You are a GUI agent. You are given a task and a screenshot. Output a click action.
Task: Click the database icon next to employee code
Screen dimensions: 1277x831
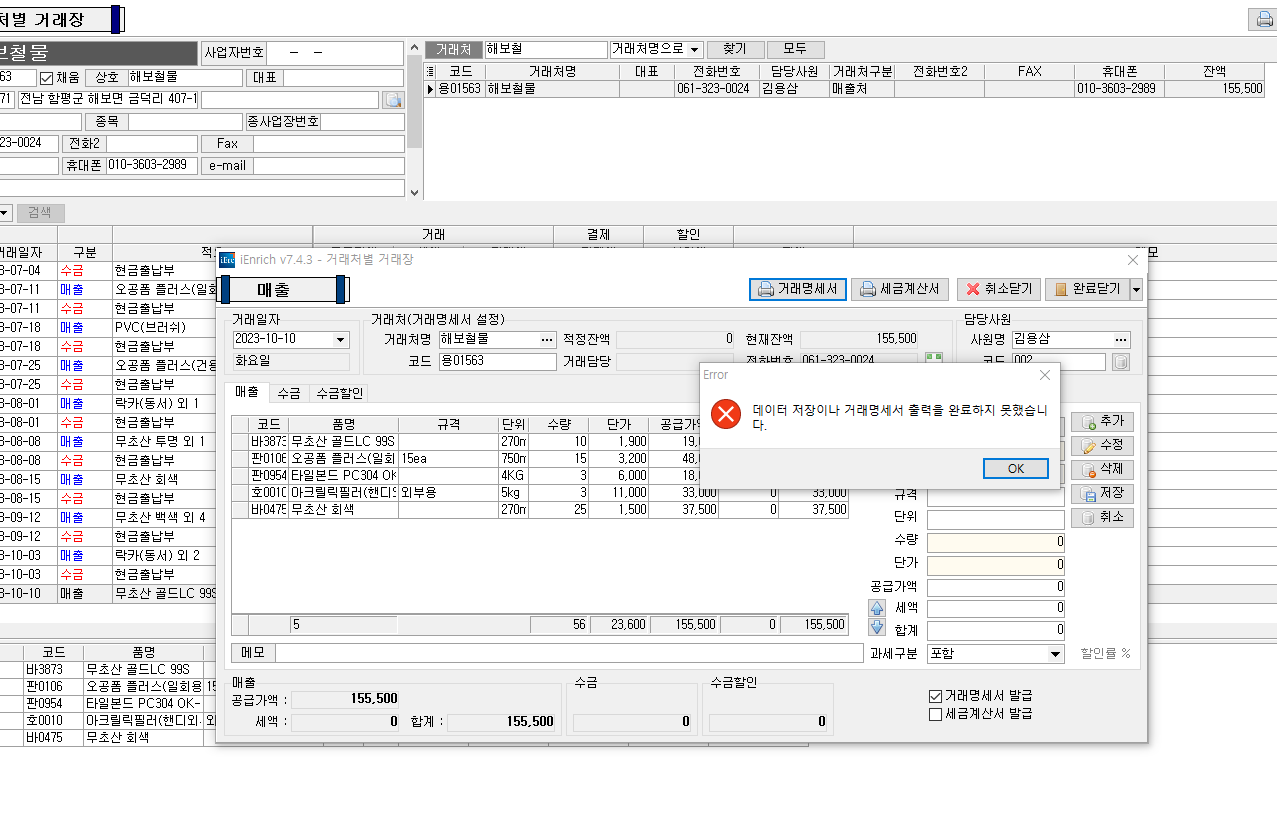pos(1120,362)
